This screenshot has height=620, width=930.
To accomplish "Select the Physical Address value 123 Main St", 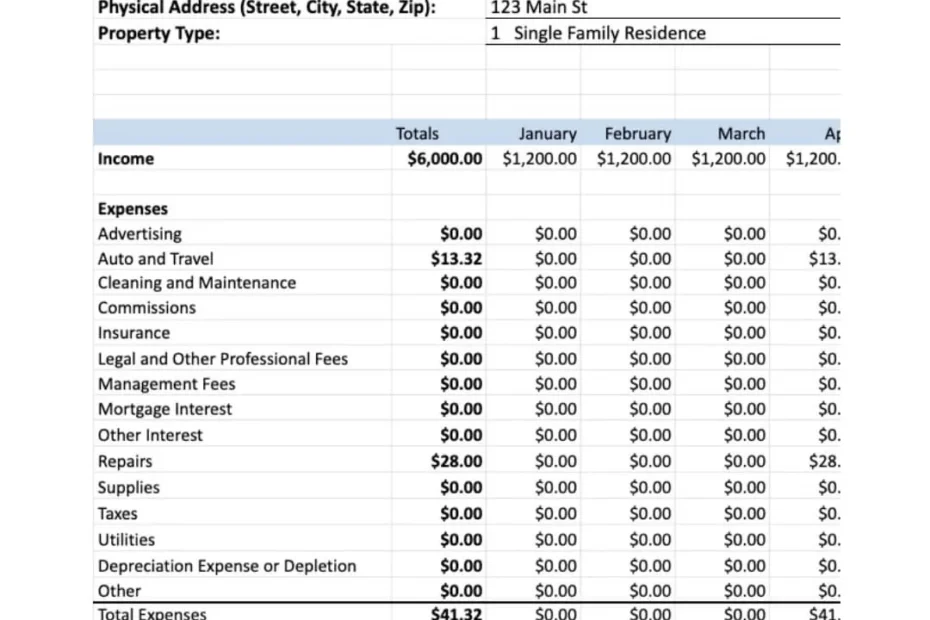I will click(x=539, y=8).
